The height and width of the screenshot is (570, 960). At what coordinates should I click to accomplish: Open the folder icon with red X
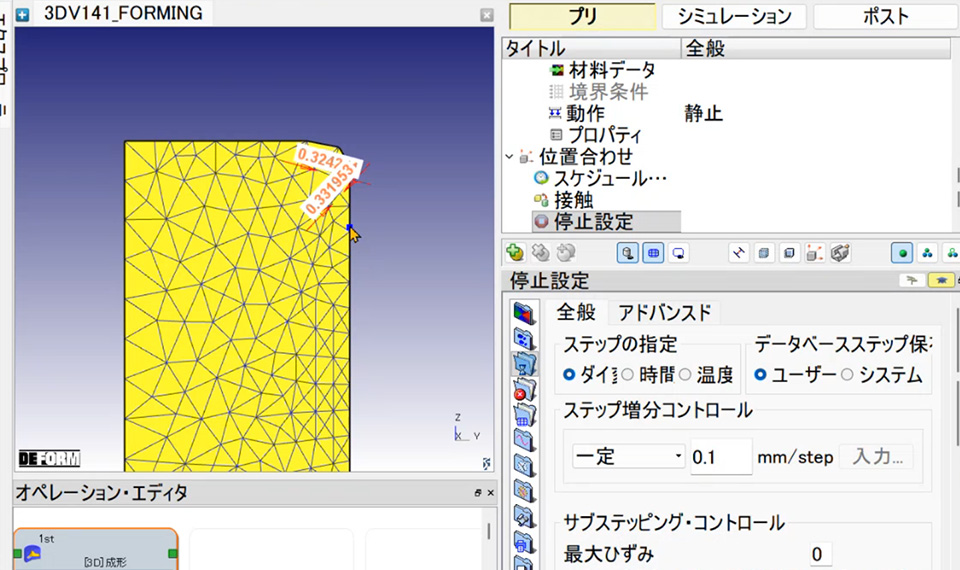pos(524,389)
